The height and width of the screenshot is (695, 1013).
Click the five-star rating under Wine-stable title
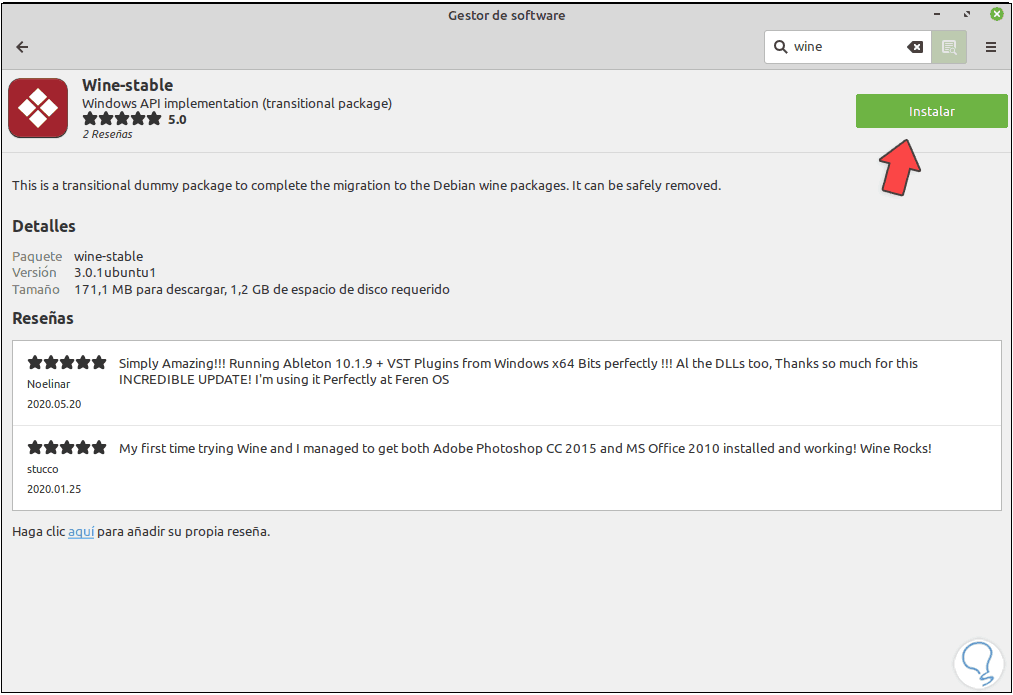tap(122, 119)
